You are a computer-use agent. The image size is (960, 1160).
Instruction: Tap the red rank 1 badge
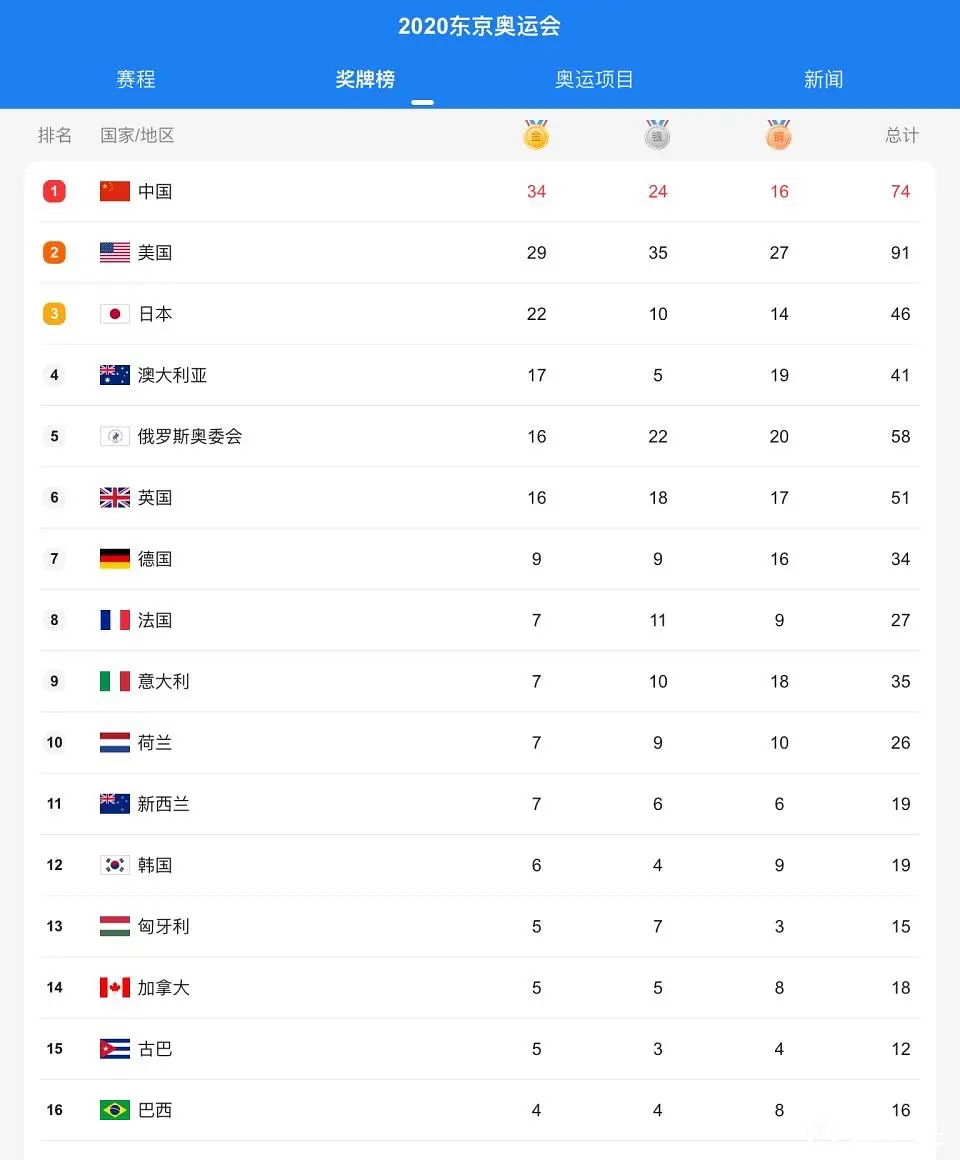pos(54,191)
